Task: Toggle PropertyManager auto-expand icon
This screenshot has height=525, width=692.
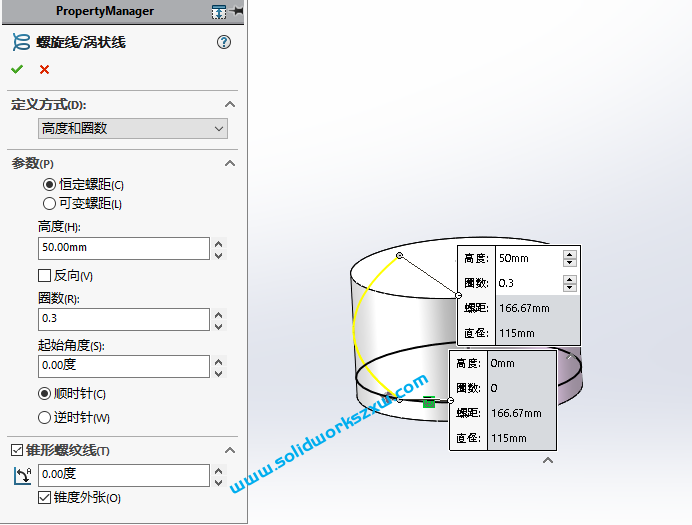Action: 218,12
